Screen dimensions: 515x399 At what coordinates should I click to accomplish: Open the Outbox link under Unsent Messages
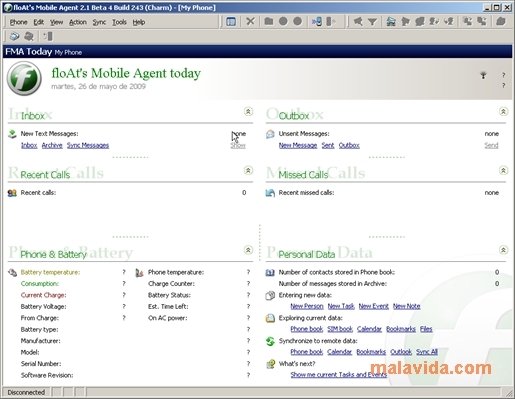point(349,145)
